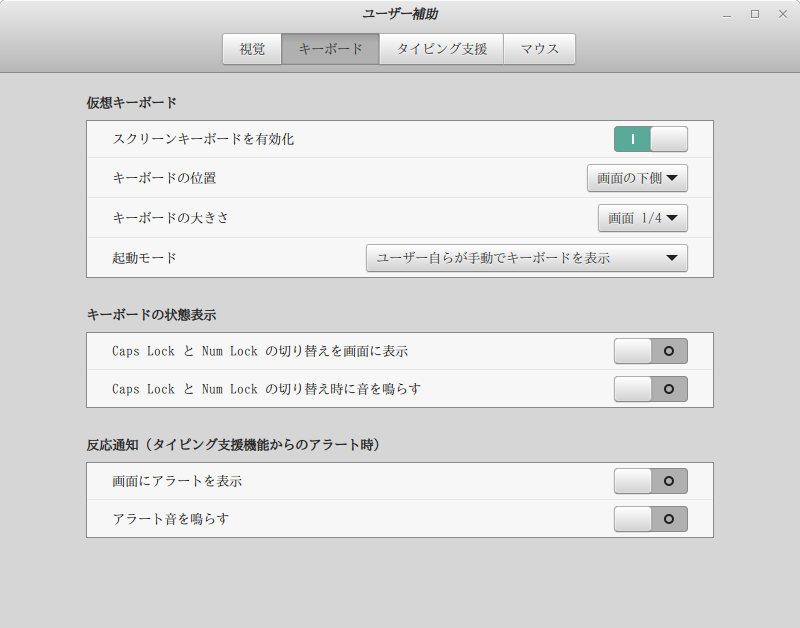Click the 反応通知 section heading

click(x=233, y=444)
